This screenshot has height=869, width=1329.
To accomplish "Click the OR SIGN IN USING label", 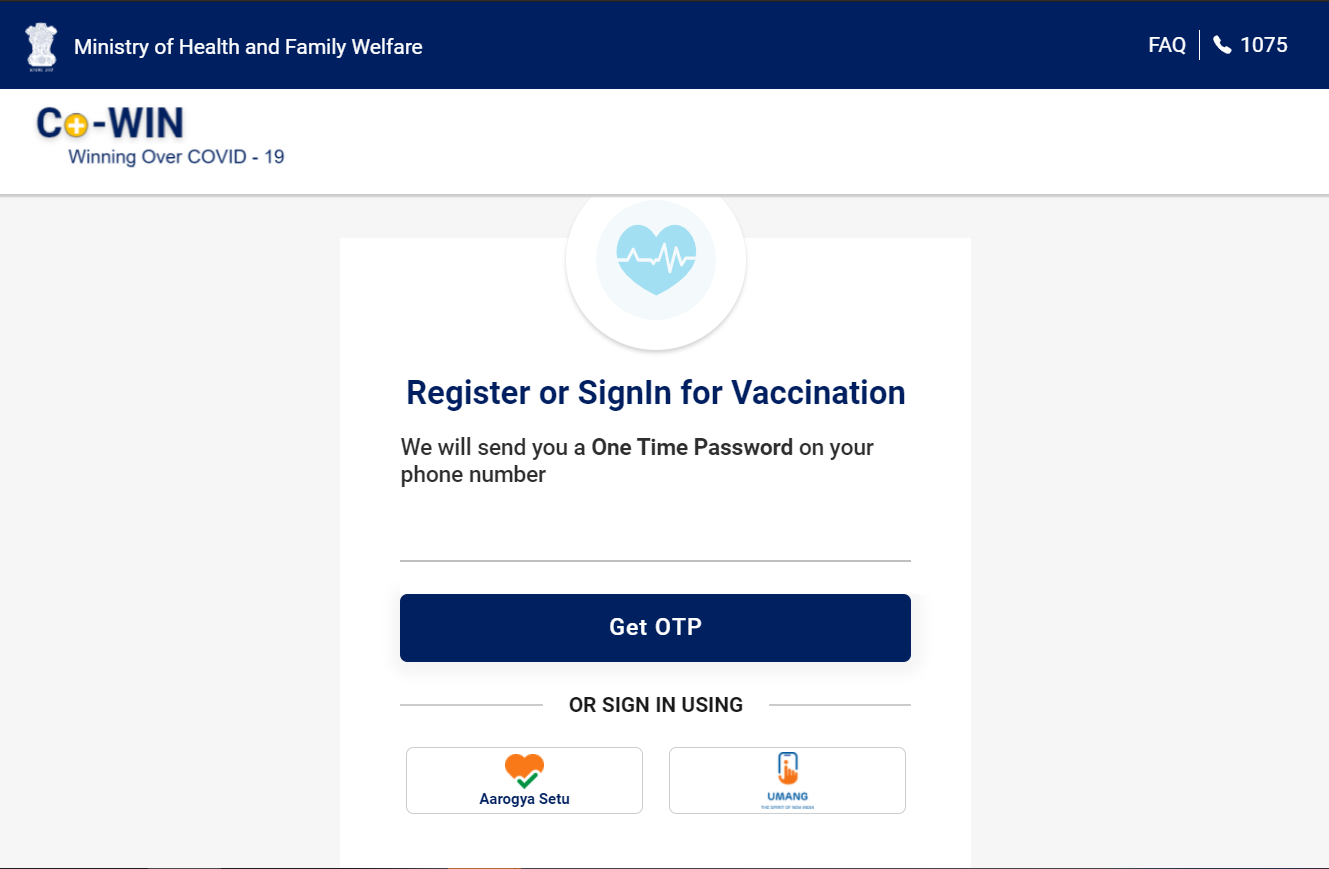I will pos(655,705).
